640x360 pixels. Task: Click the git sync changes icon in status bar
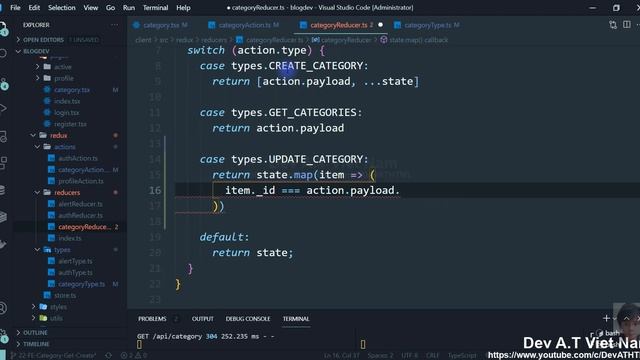click(x=109, y=356)
